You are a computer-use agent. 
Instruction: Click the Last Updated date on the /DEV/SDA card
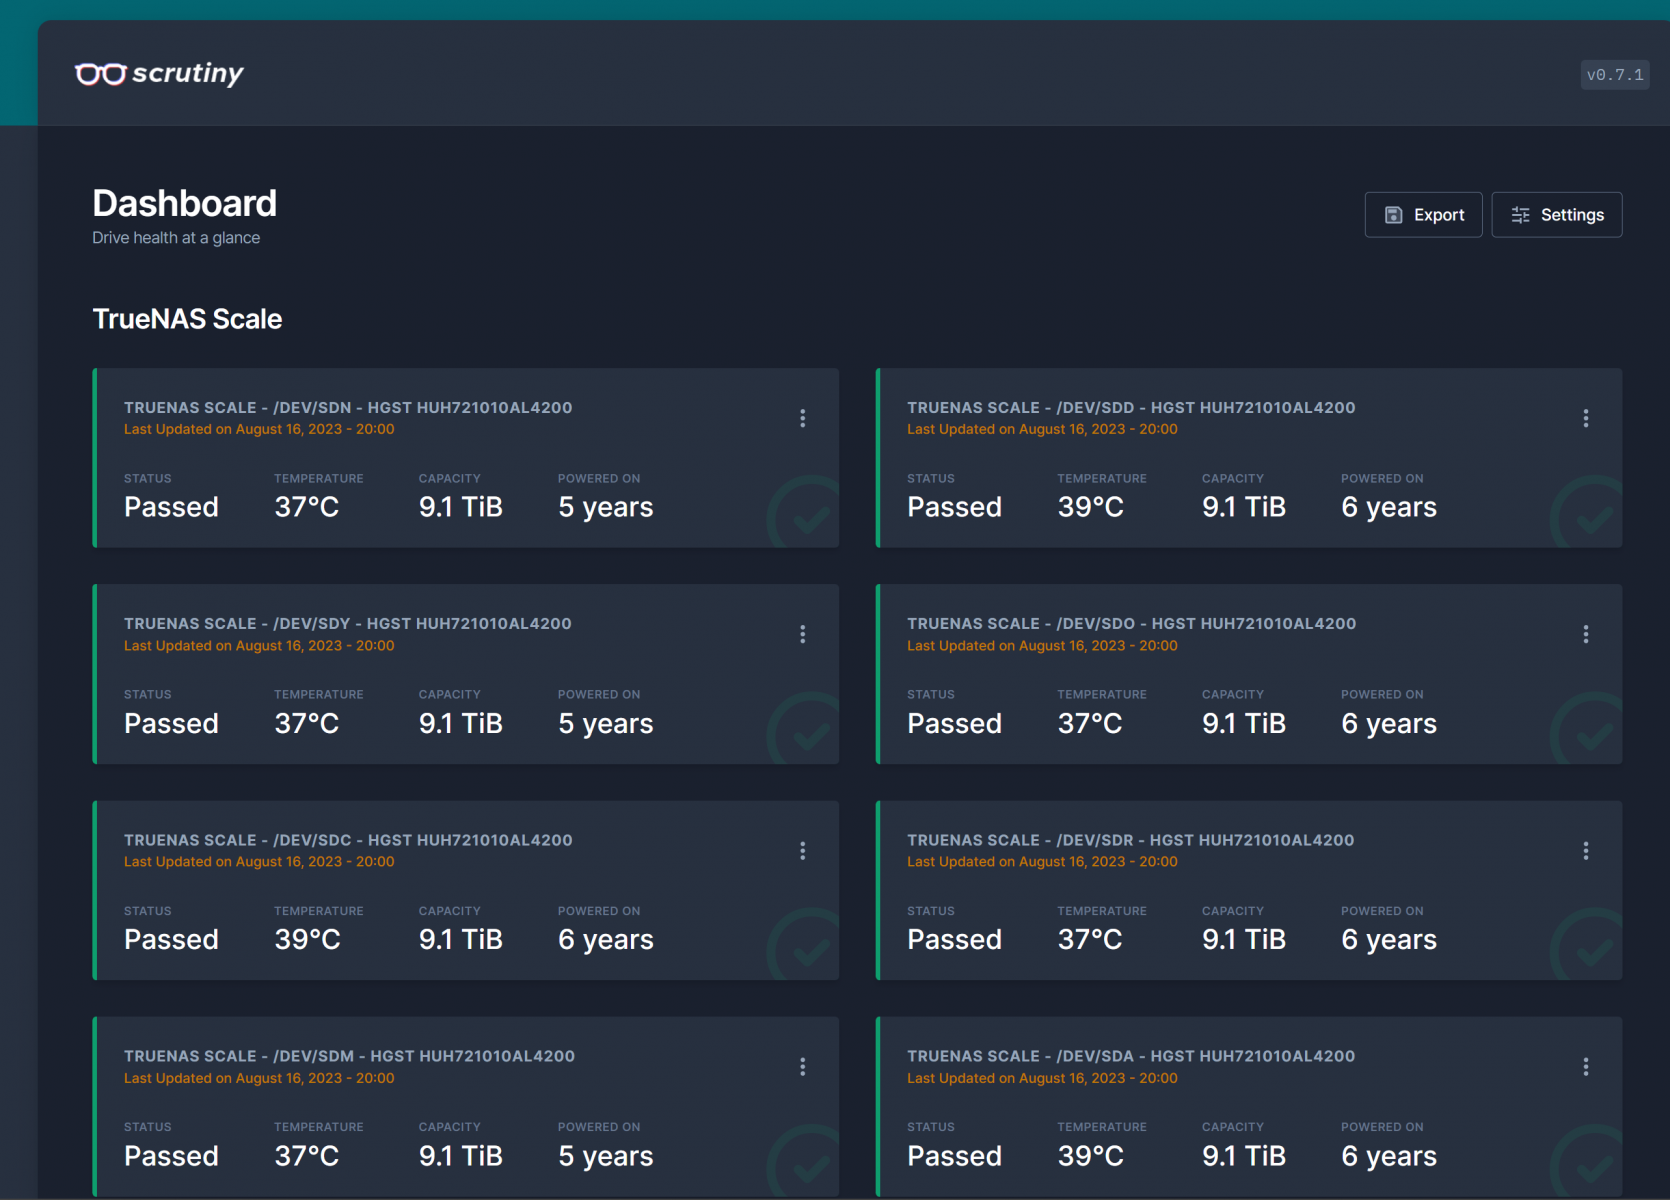tap(1042, 1078)
